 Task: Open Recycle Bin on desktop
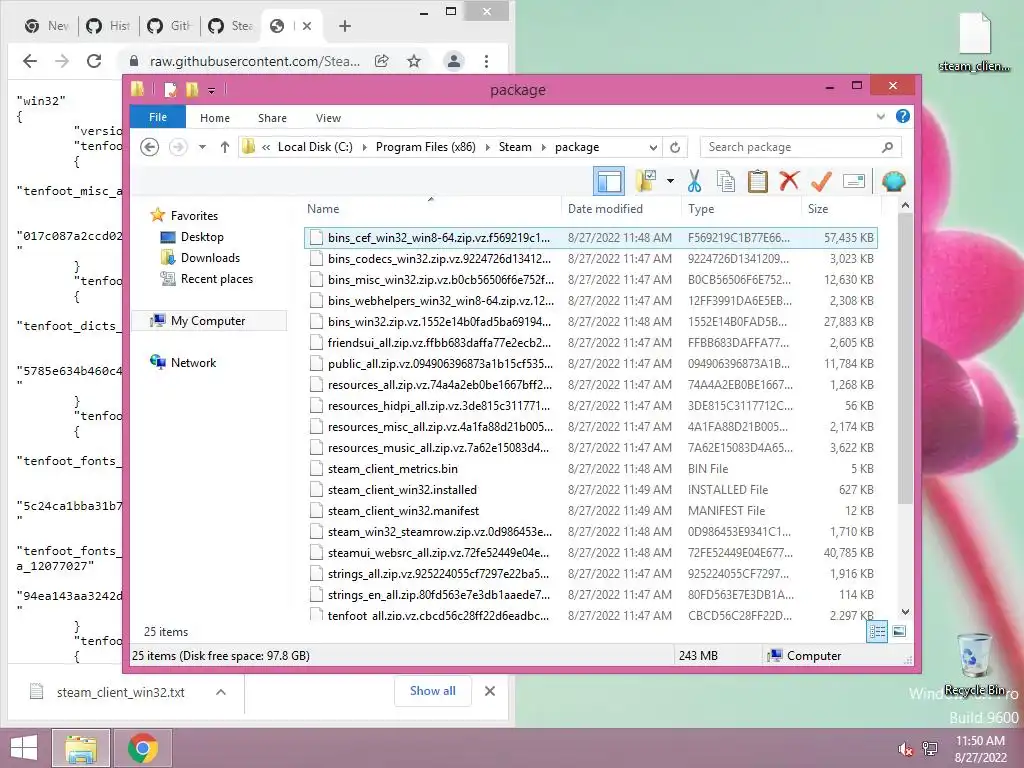[974, 664]
